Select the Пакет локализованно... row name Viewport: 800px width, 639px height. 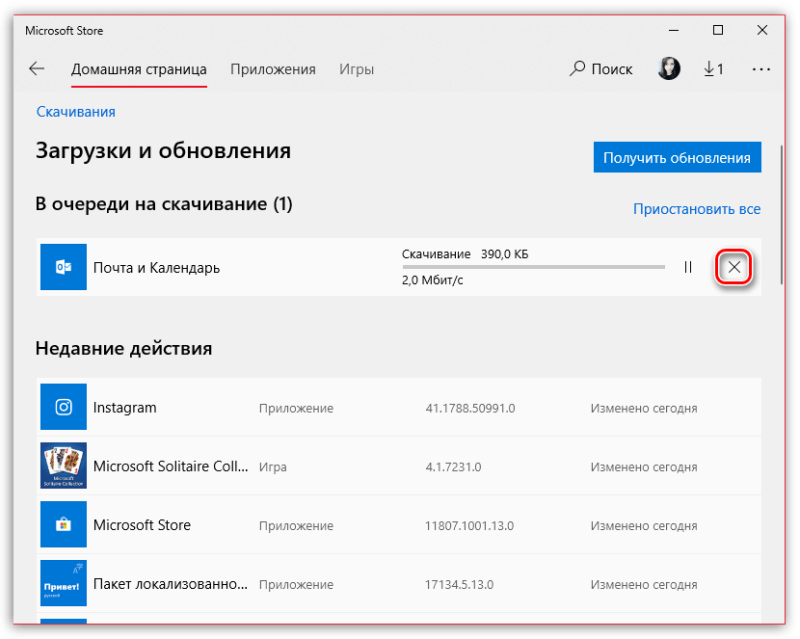click(x=170, y=584)
